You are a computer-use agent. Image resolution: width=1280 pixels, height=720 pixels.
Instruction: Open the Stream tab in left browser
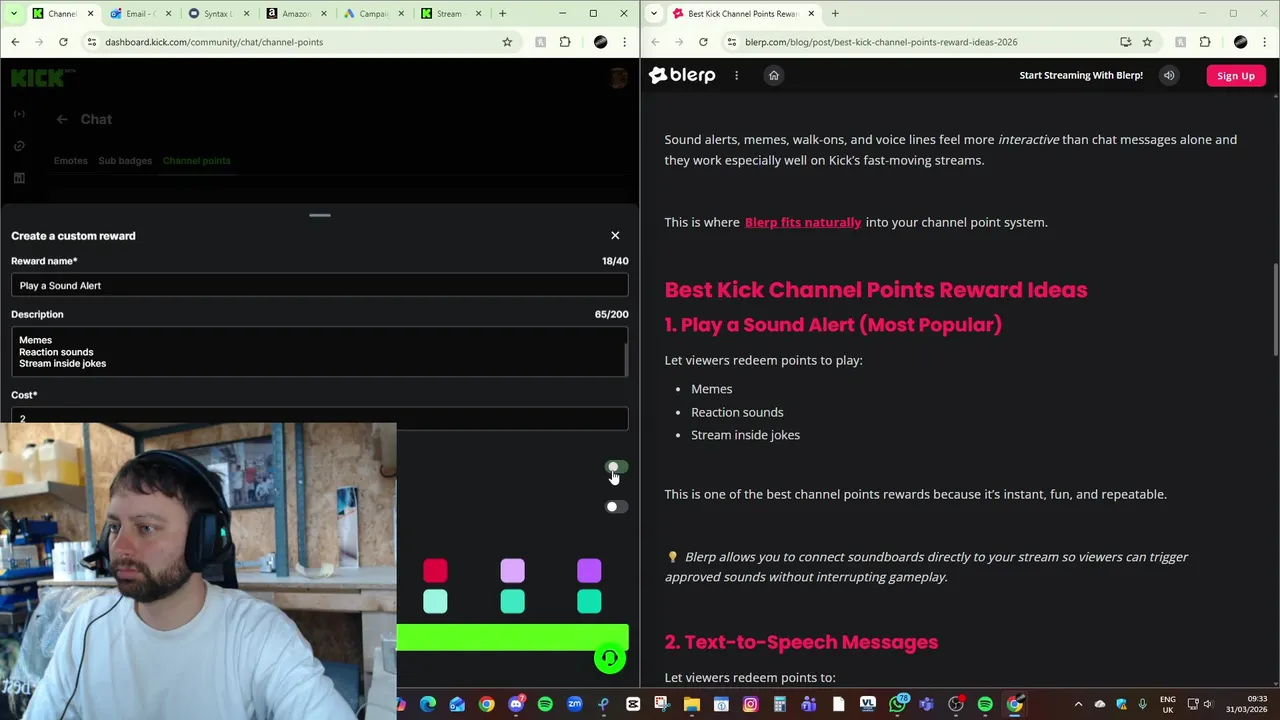[450, 14]
